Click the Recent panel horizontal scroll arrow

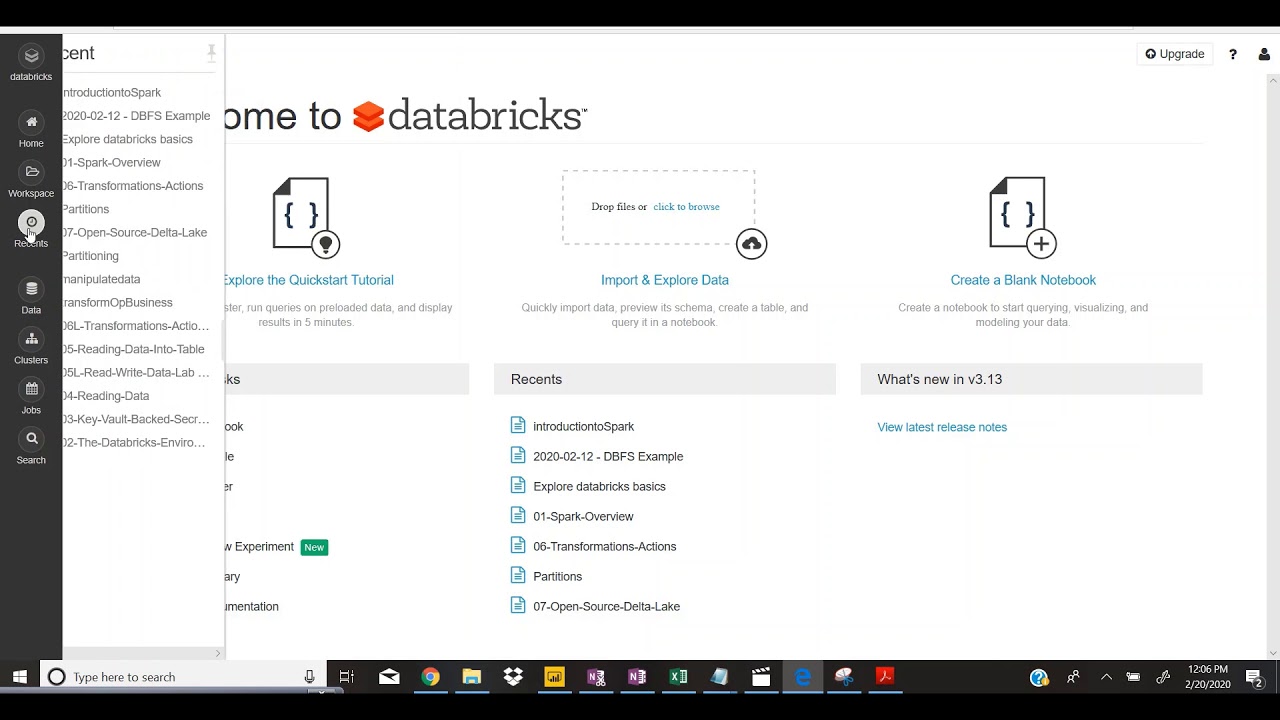[x=218, y=654]
